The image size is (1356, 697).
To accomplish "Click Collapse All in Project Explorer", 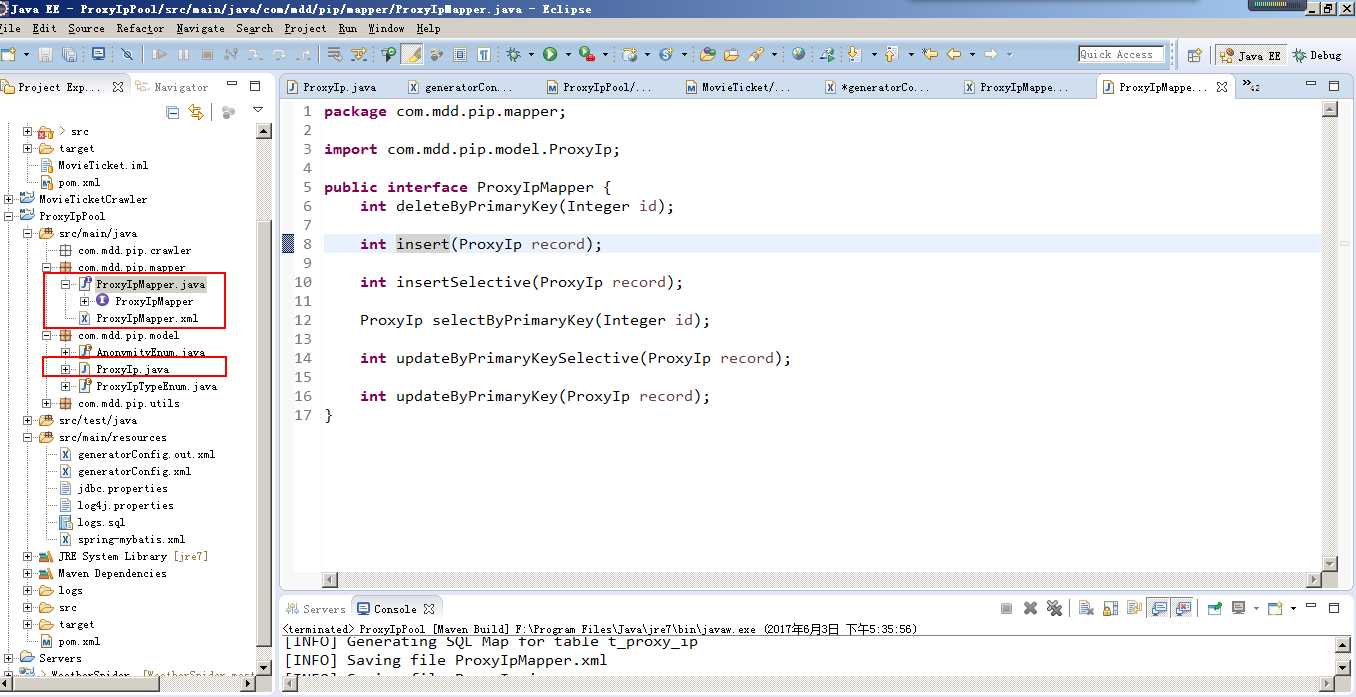I will (172, 113).
